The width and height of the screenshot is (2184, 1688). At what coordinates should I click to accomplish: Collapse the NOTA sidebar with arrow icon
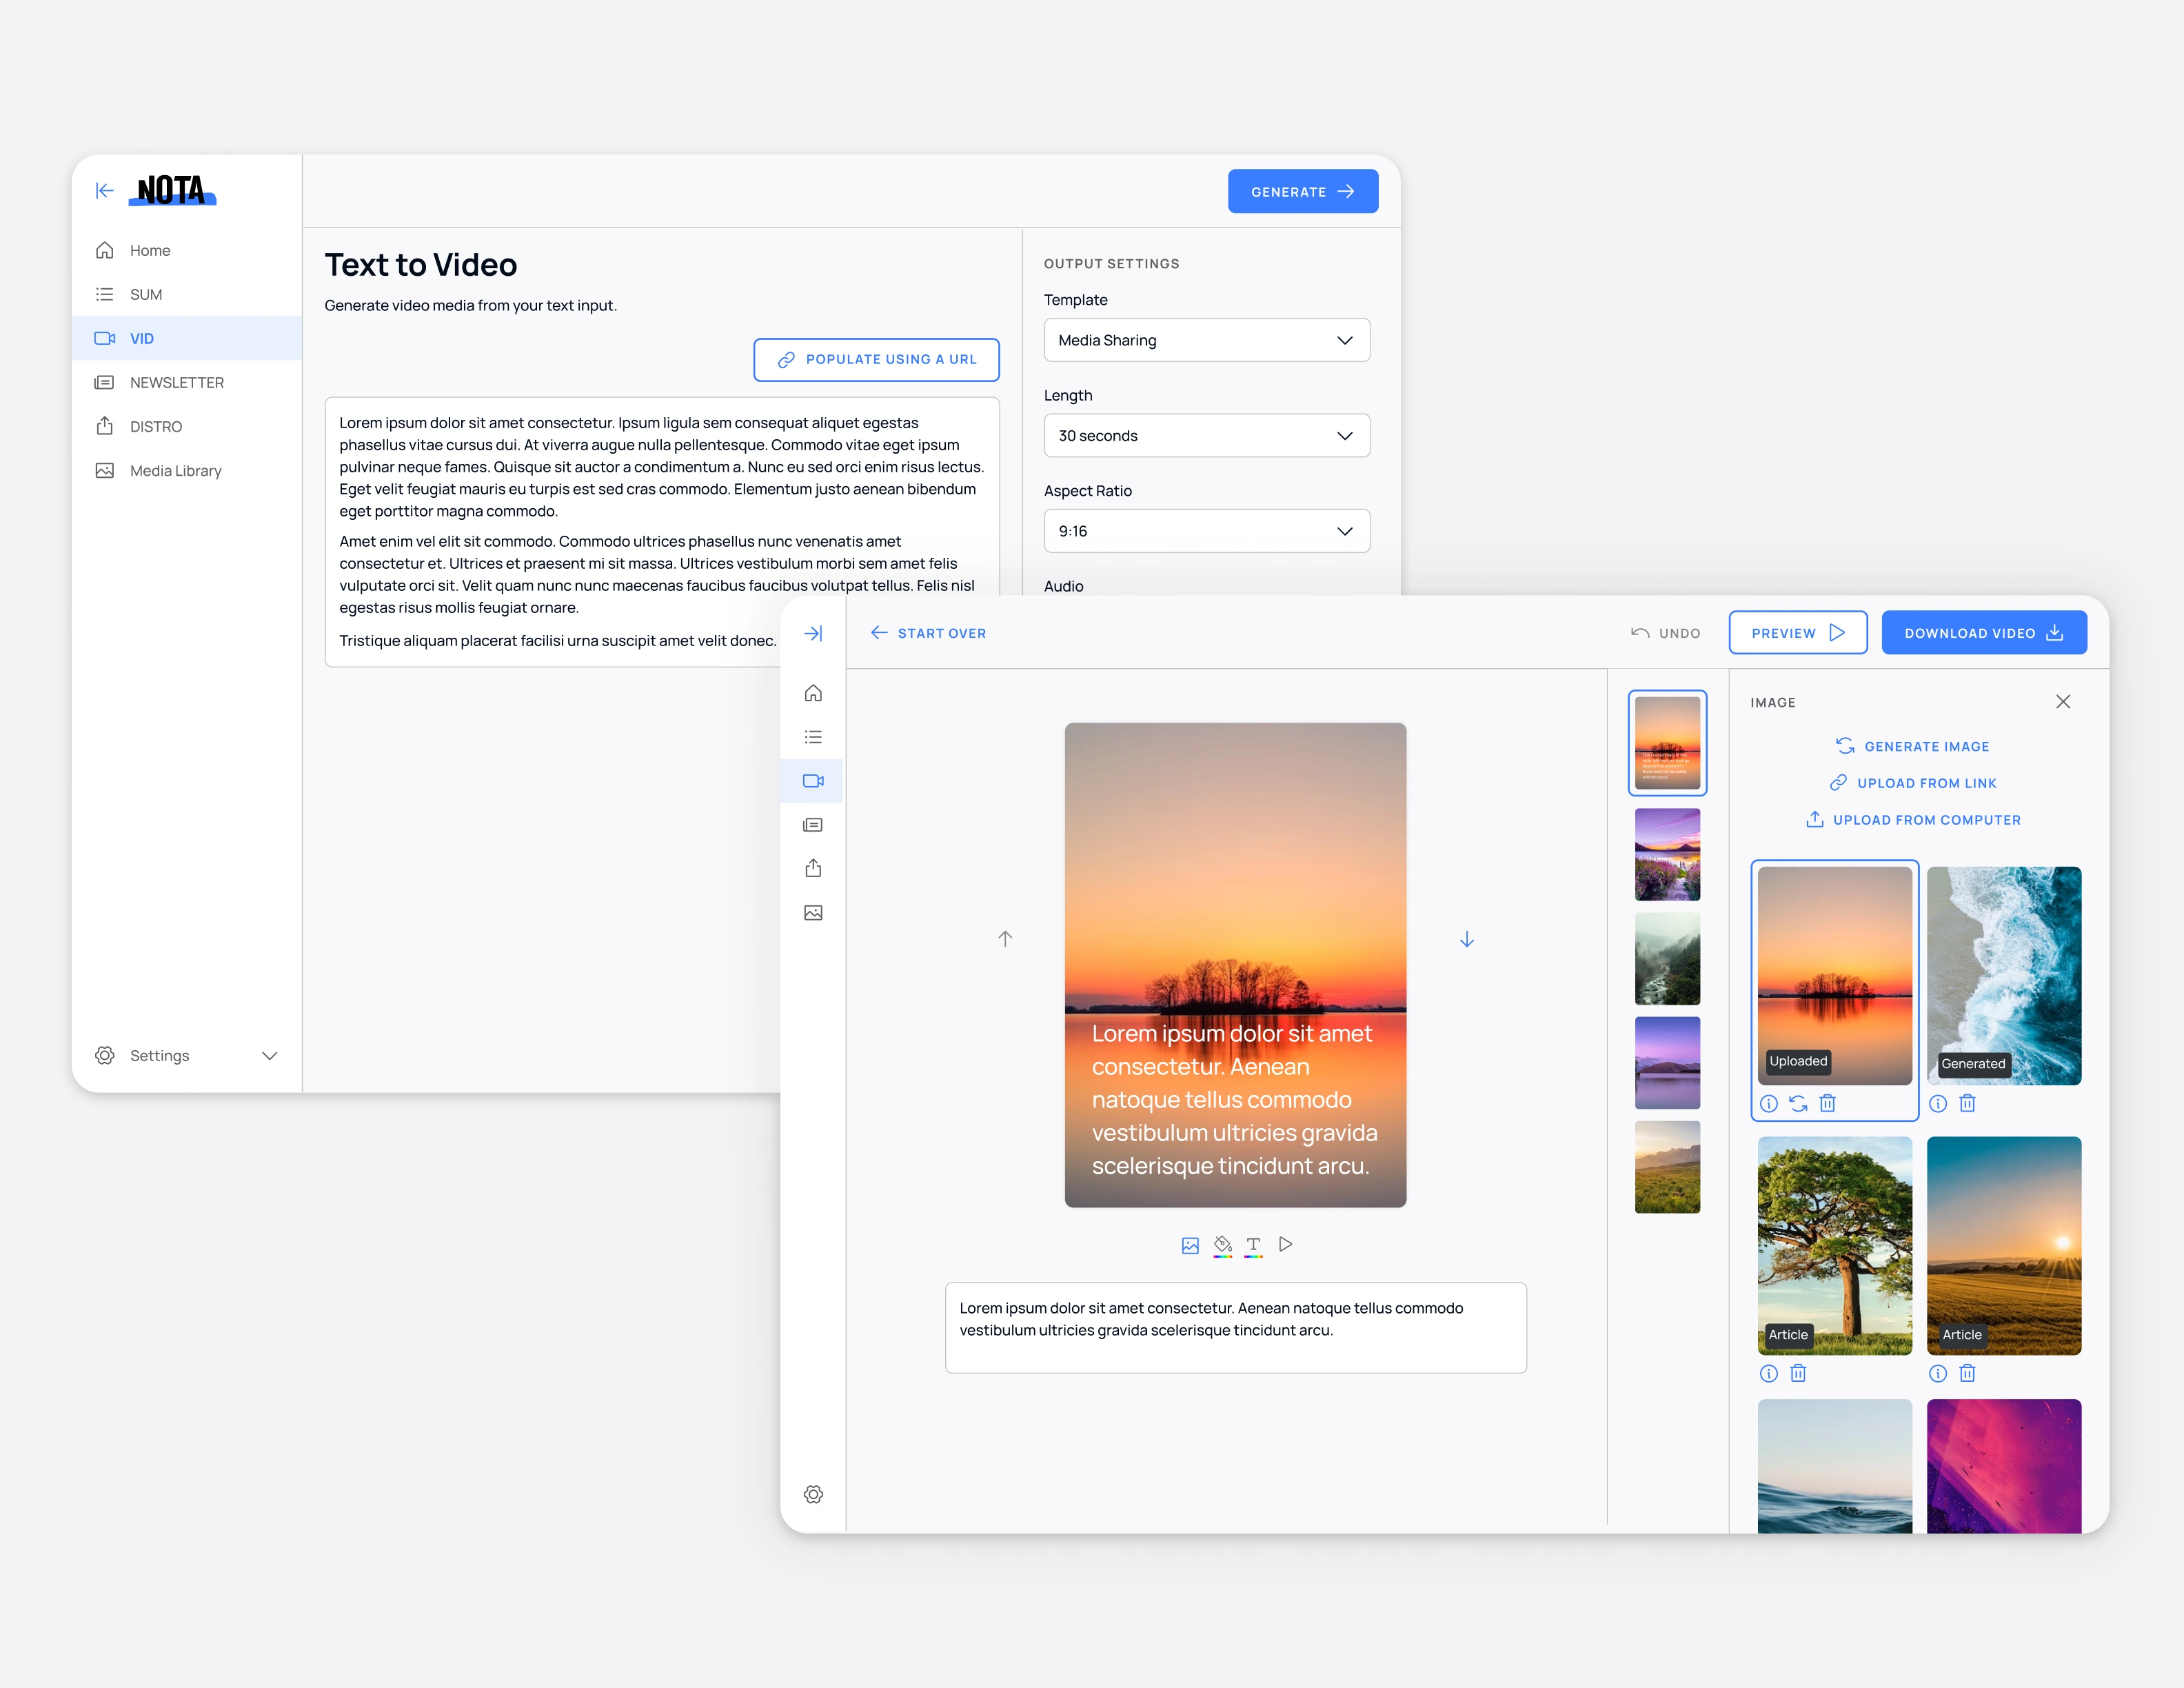pos(104,190)
